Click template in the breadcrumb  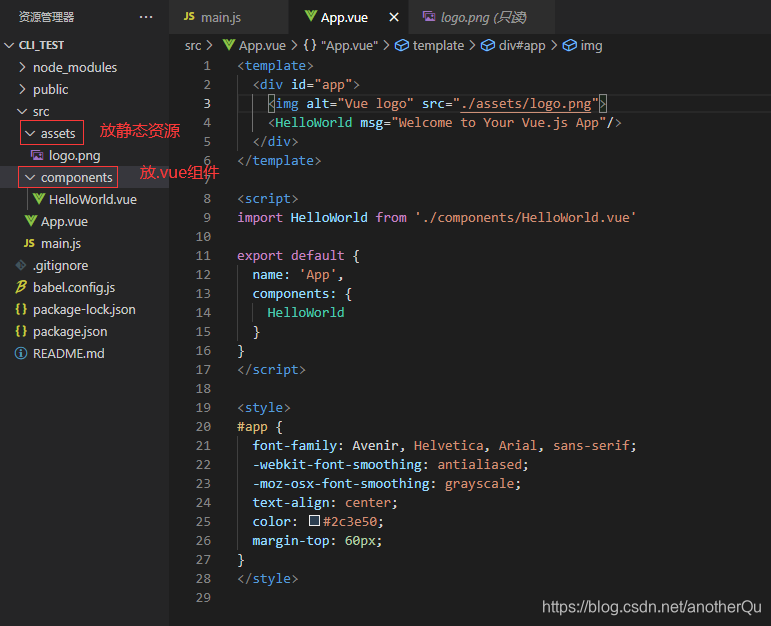click(438, 46)
